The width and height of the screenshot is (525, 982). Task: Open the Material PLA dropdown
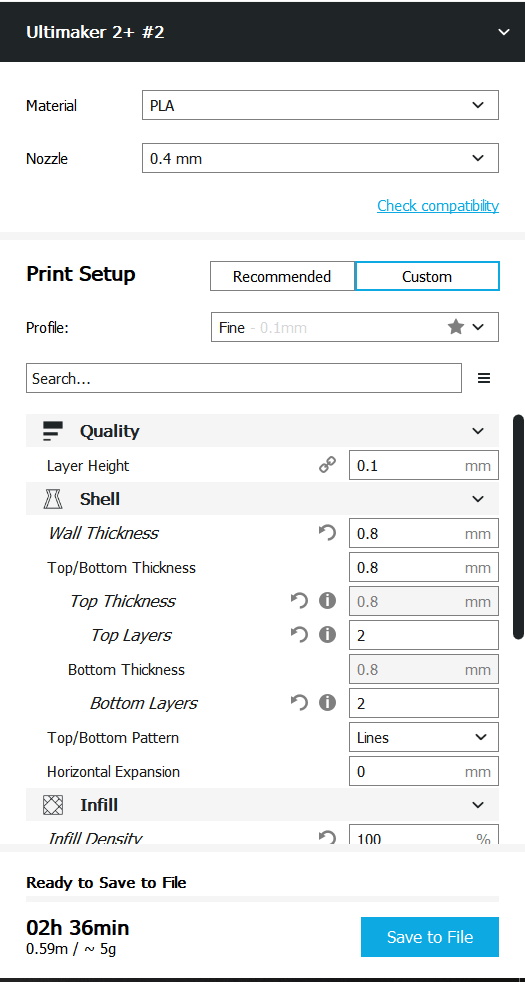320,105
